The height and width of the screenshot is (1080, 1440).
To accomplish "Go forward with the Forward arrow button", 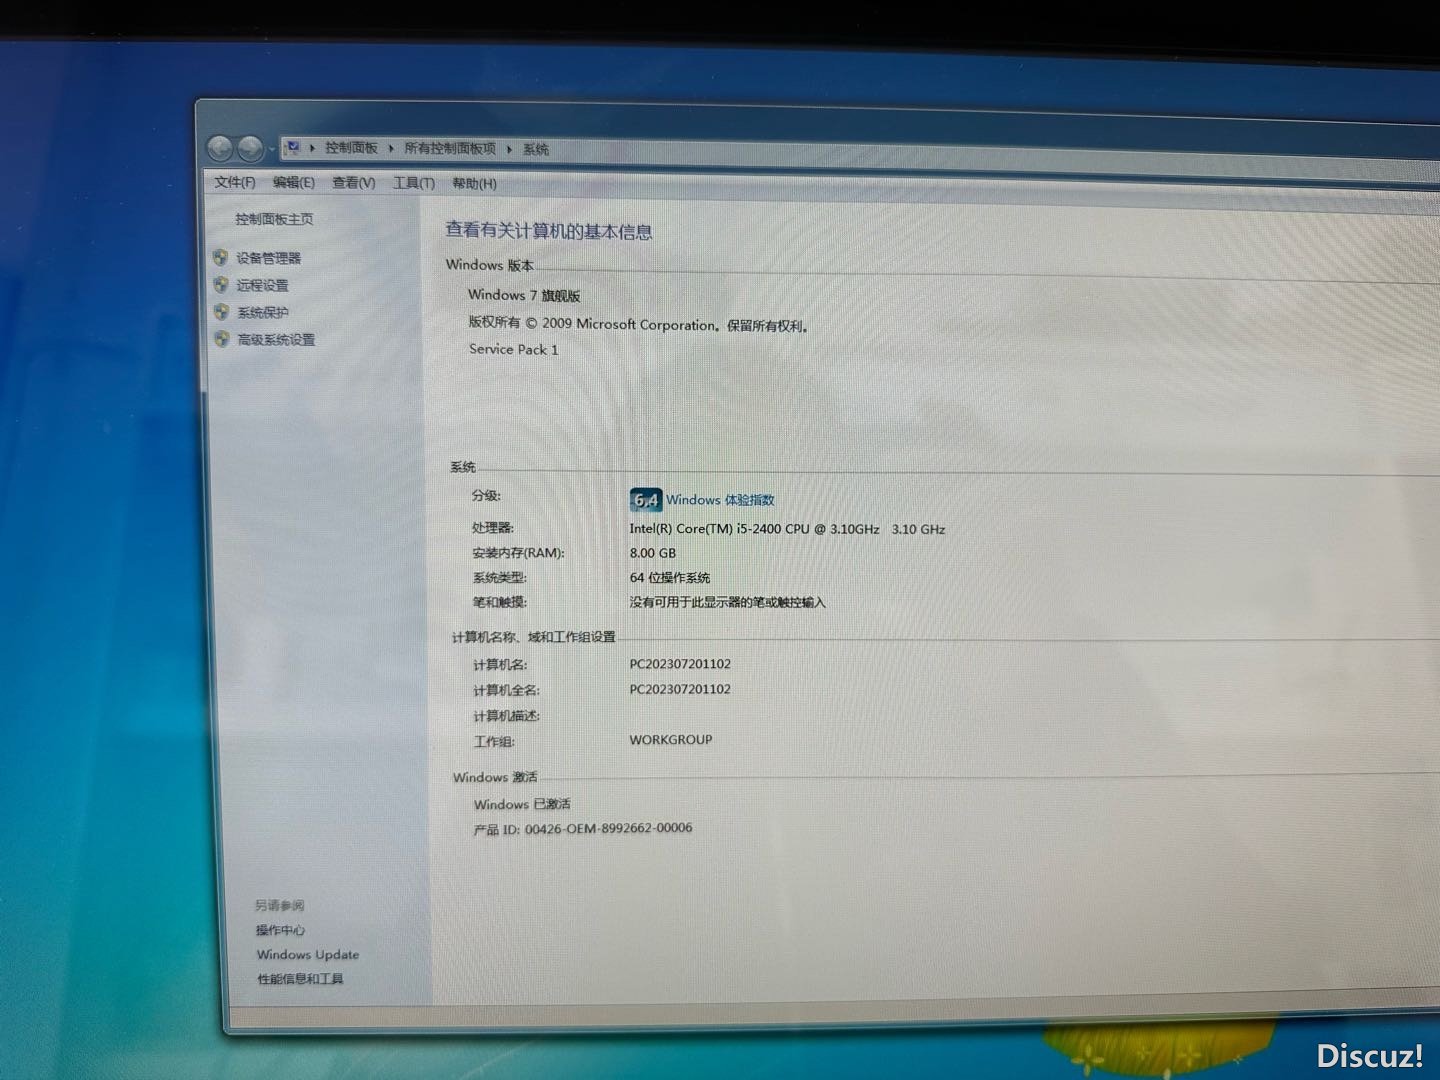I will [250, 150].
